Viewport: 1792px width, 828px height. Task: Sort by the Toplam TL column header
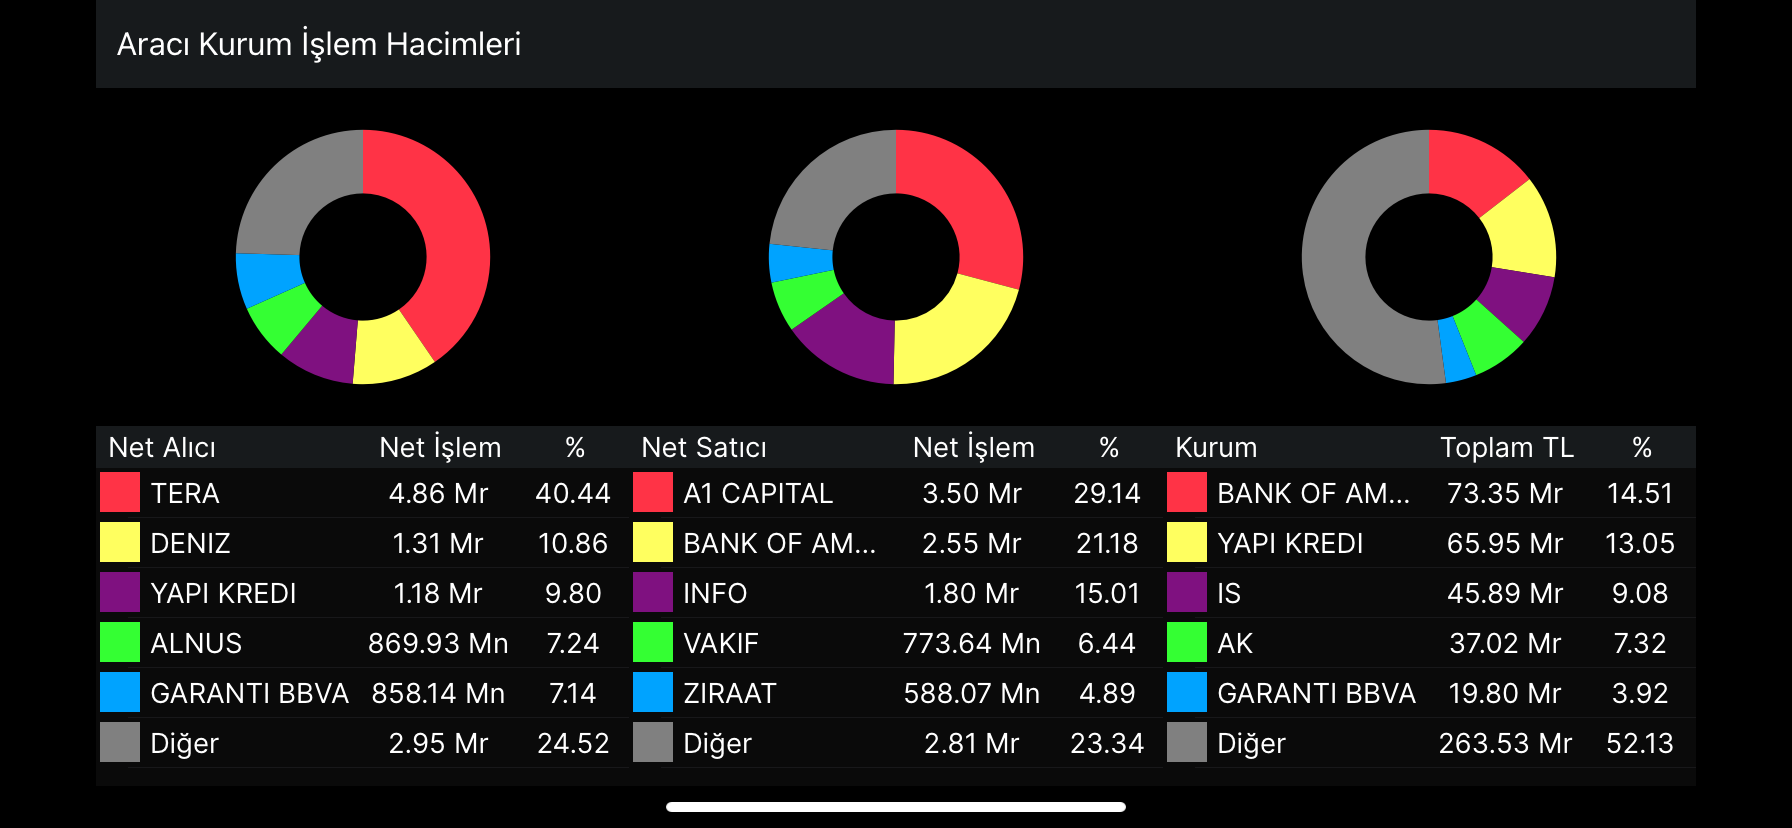1506,447
